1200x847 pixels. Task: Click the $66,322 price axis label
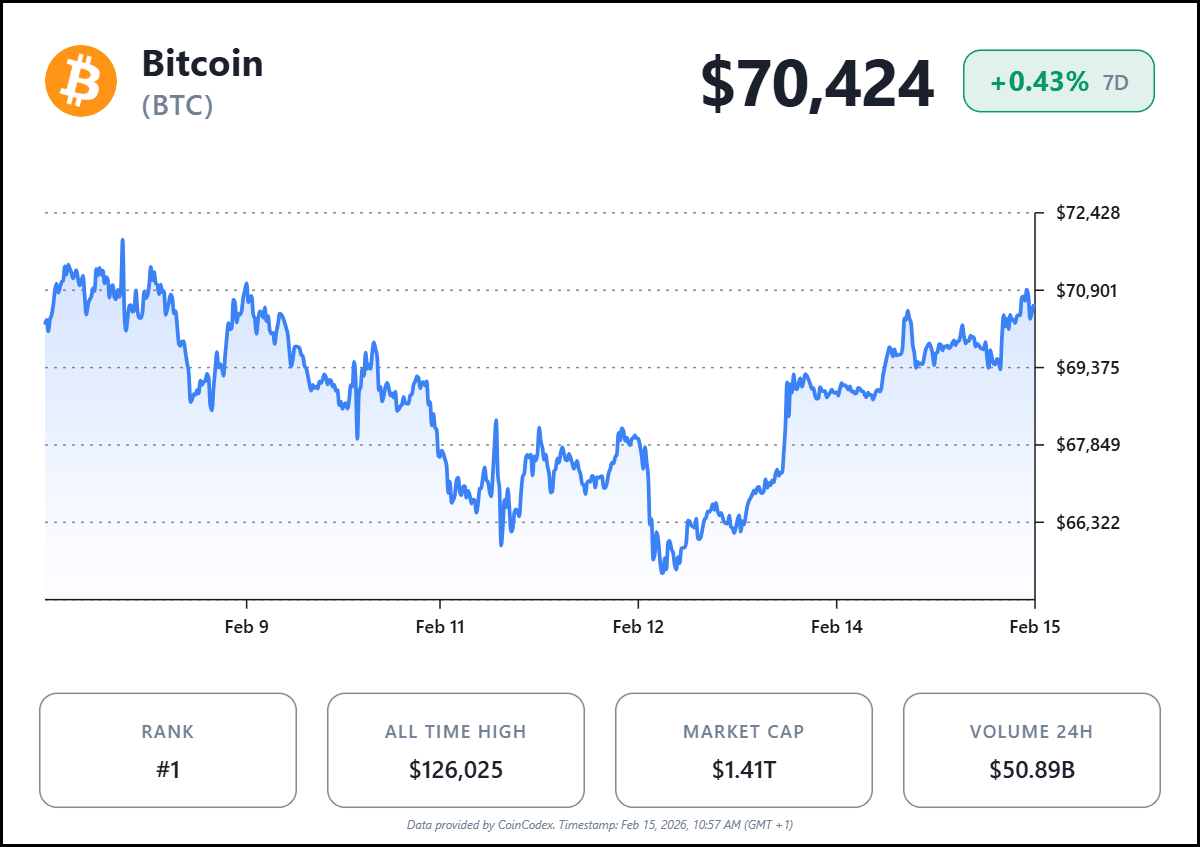click(x=1088, y=522)
